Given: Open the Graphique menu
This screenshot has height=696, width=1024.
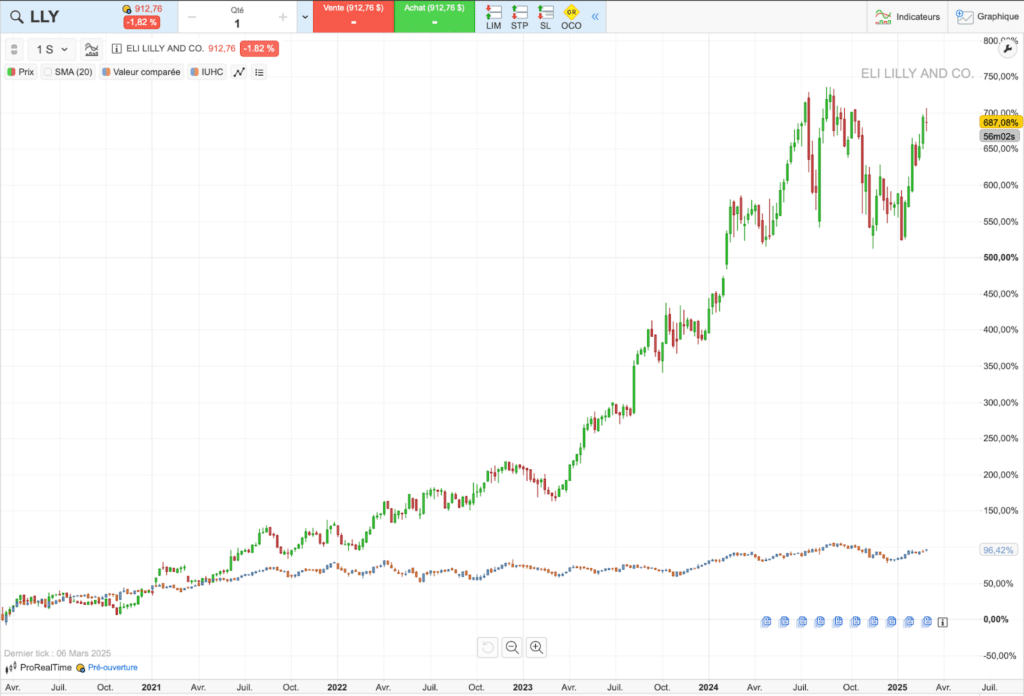Looking at the screenshot, I should click(986, 17).
